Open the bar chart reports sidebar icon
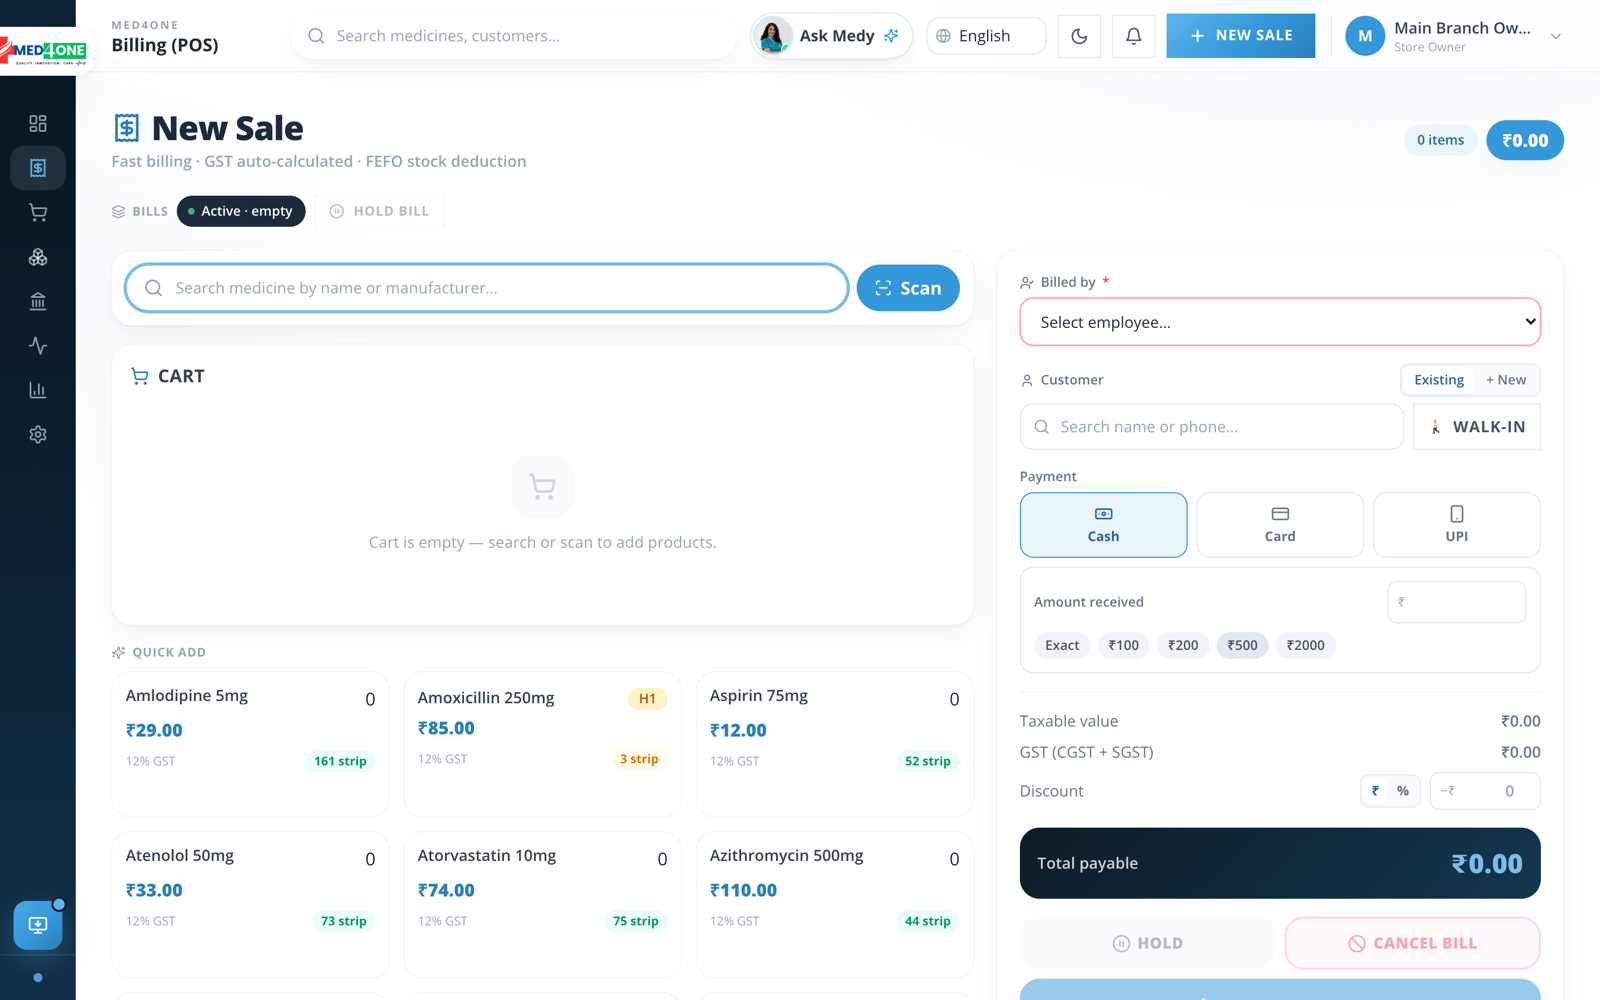The image size is (1600, 1000). (38, 390)
